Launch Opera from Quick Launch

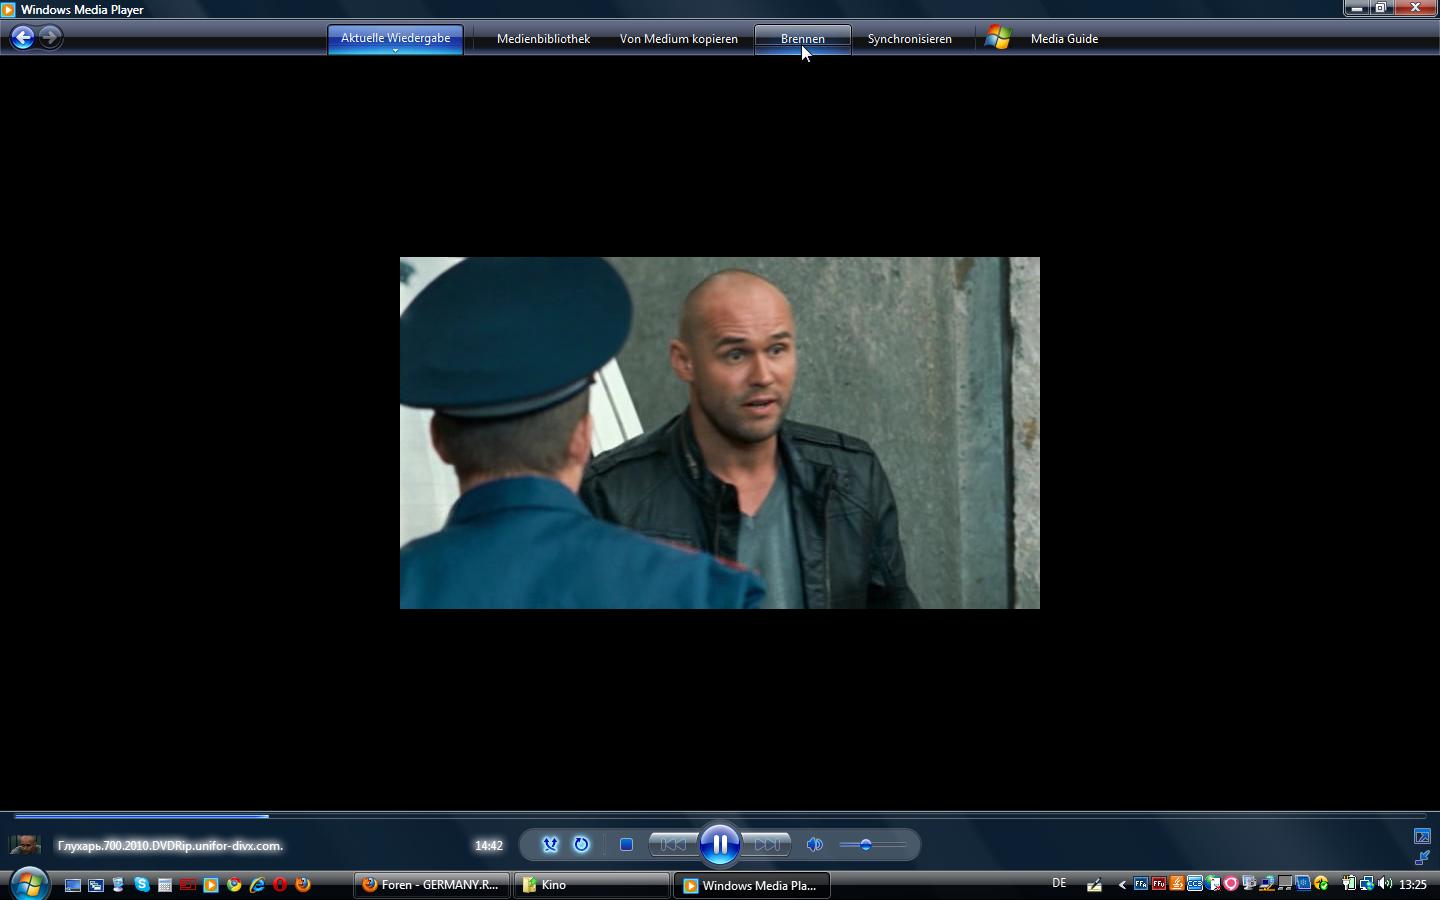pyautogui.click(x=280, y=885)
